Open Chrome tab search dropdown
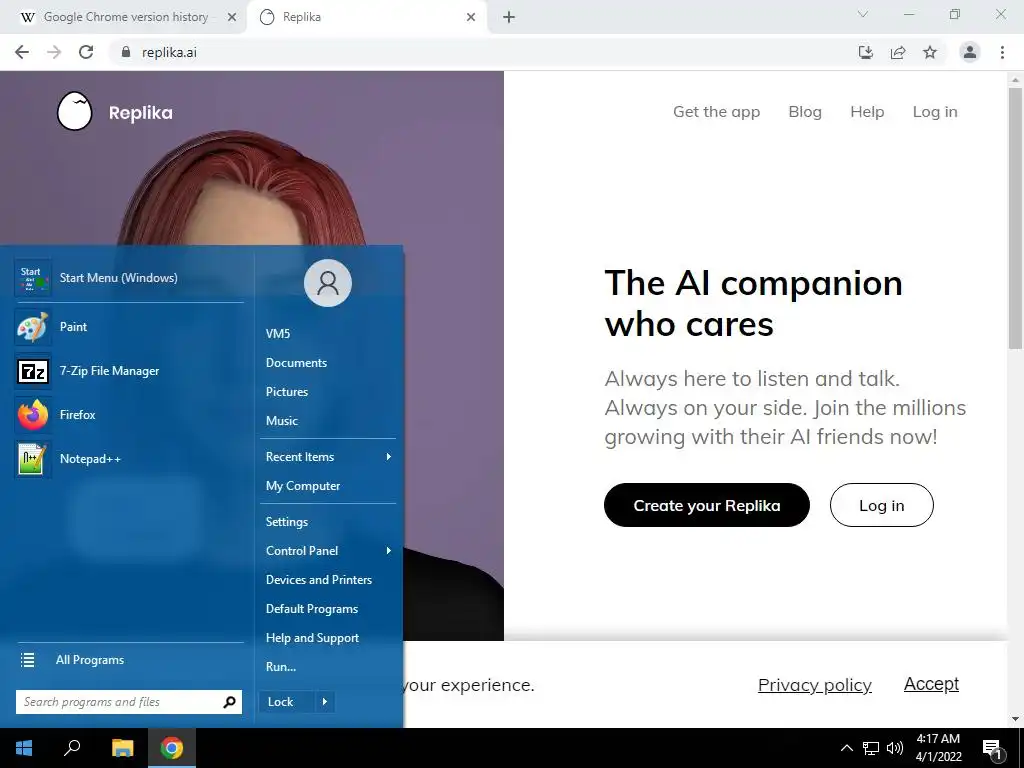The image size is (1024, 768). tap(863, 14)
